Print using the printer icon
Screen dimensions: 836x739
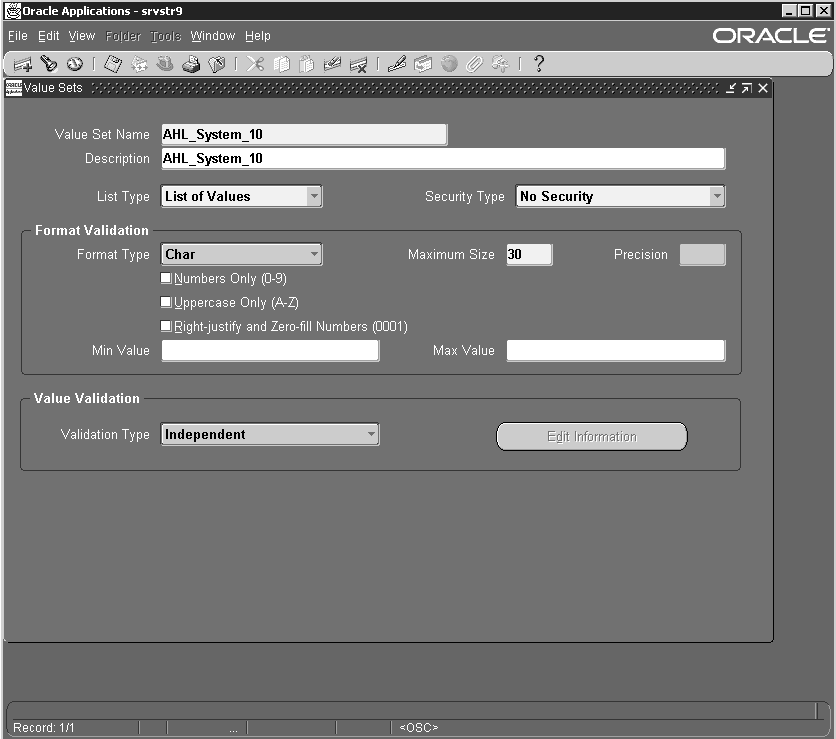click(x=191, y=64)
